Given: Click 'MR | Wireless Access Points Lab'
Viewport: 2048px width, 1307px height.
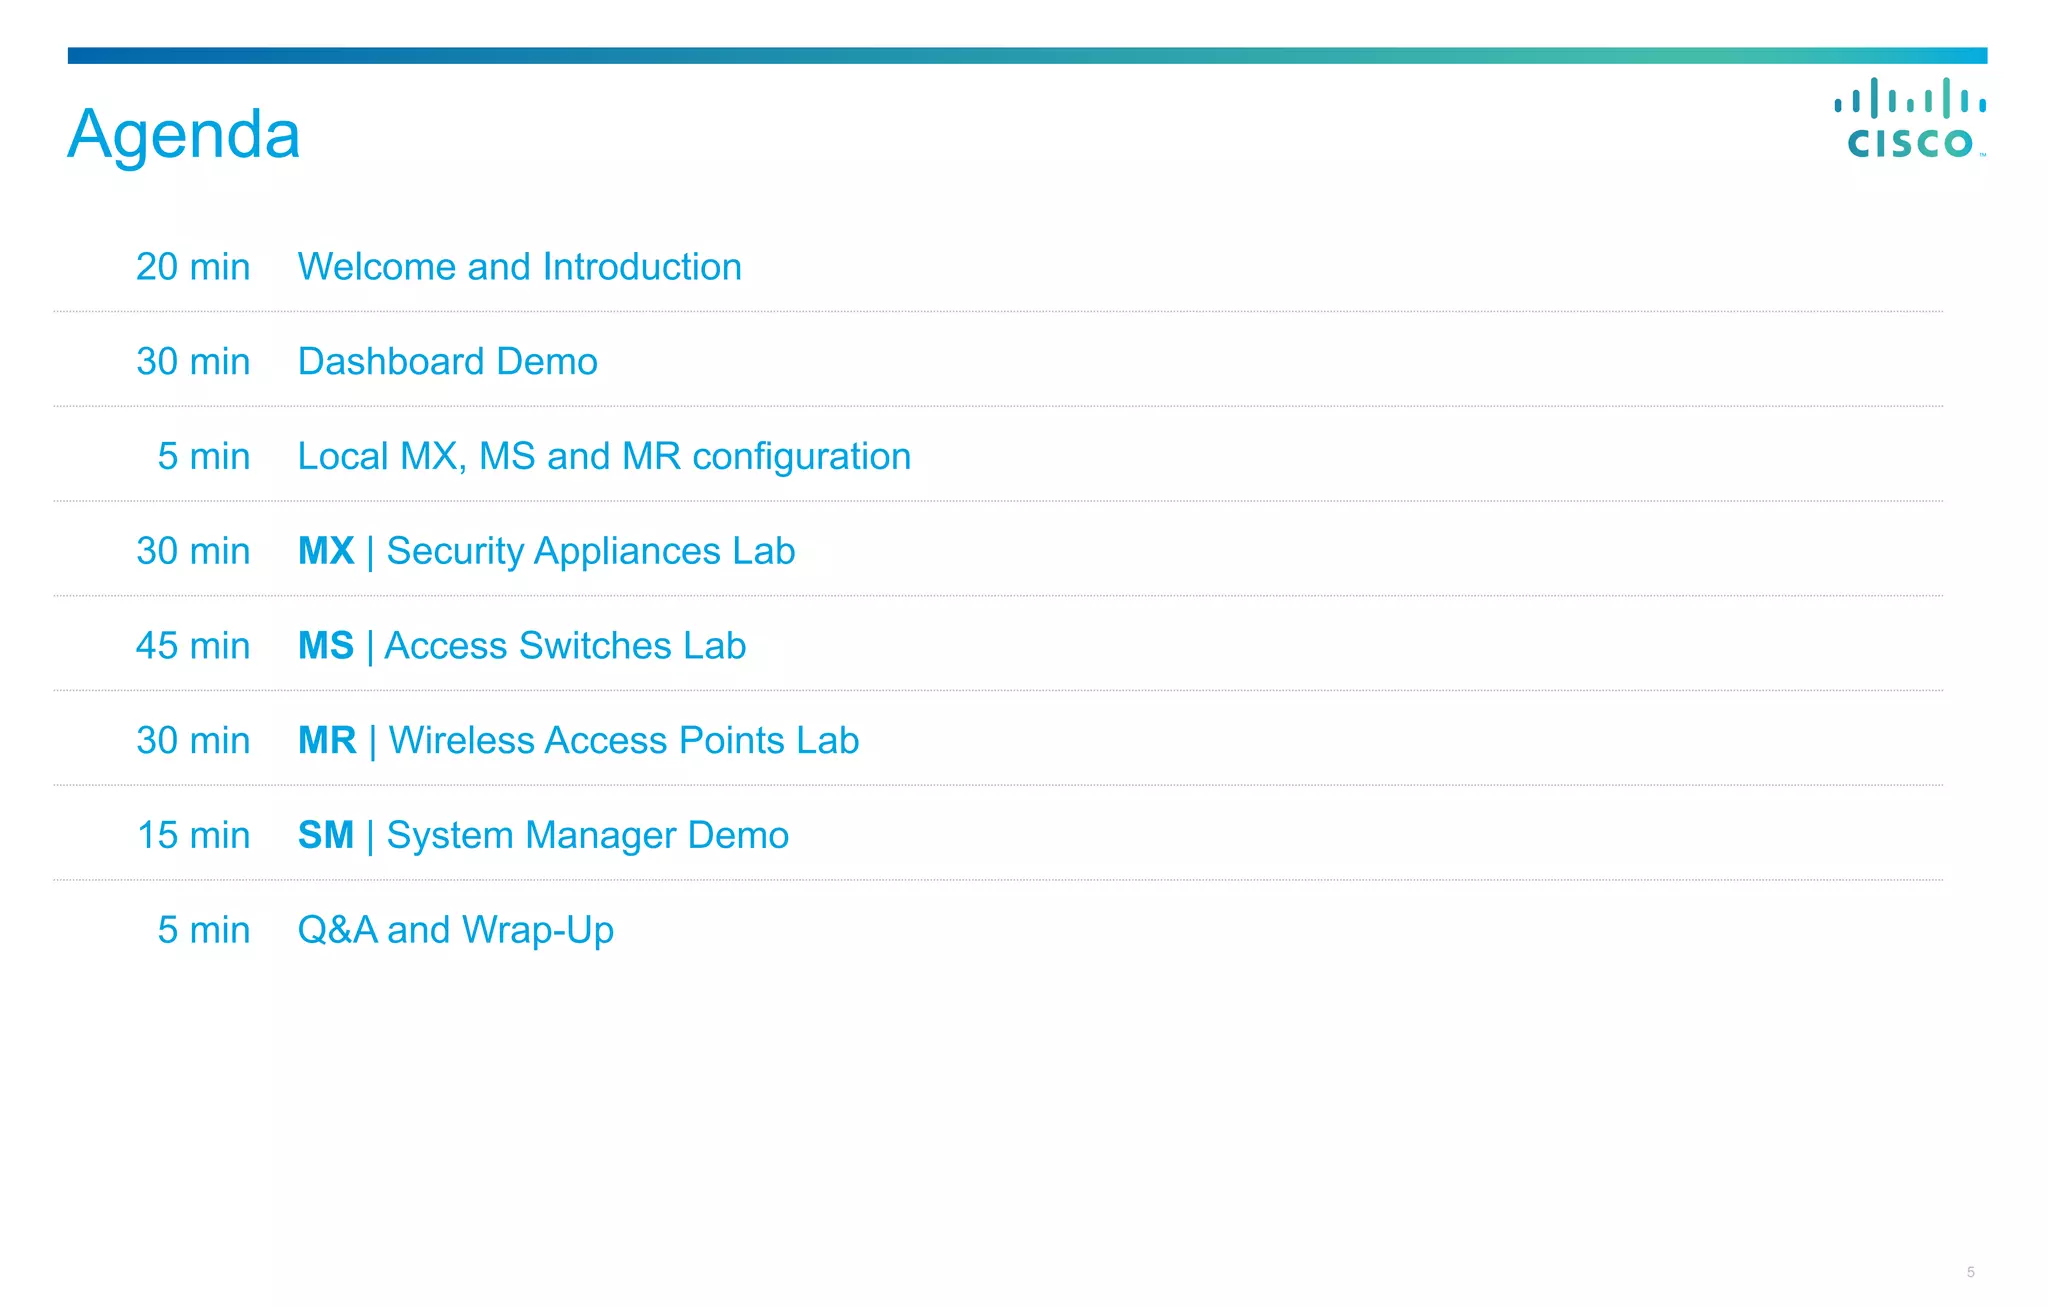Looking at the screenshot, I should click(x=579, y=741).
